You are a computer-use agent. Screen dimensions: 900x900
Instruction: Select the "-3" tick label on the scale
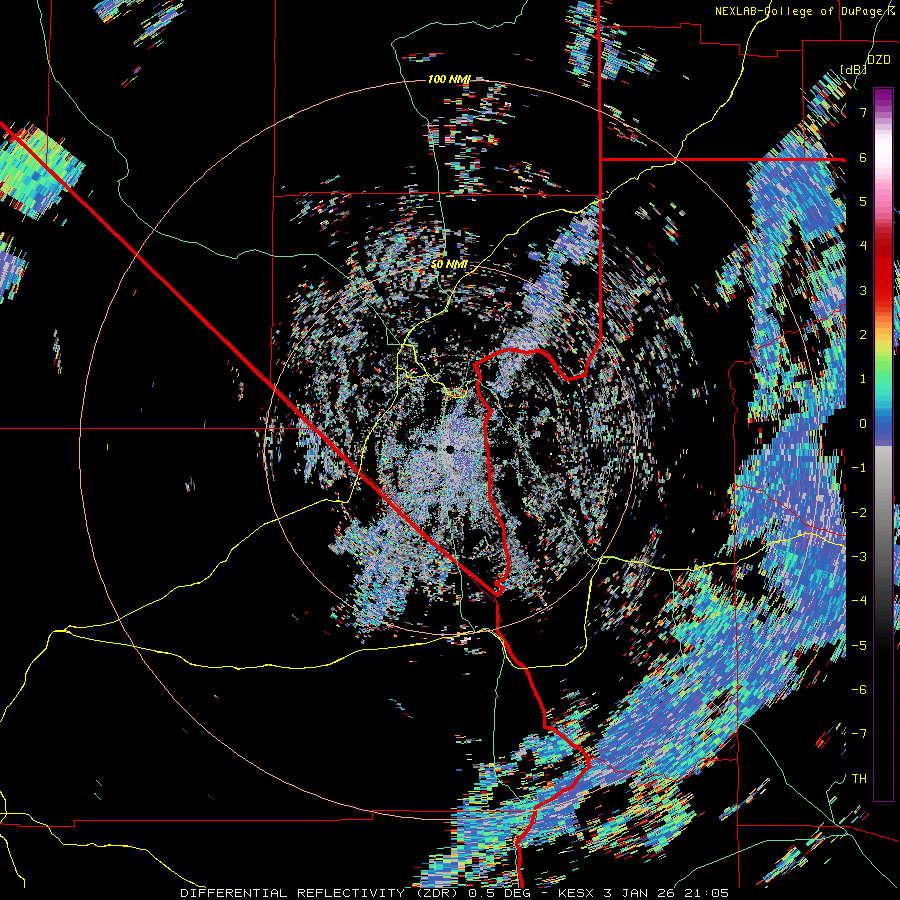coord(859,556)
